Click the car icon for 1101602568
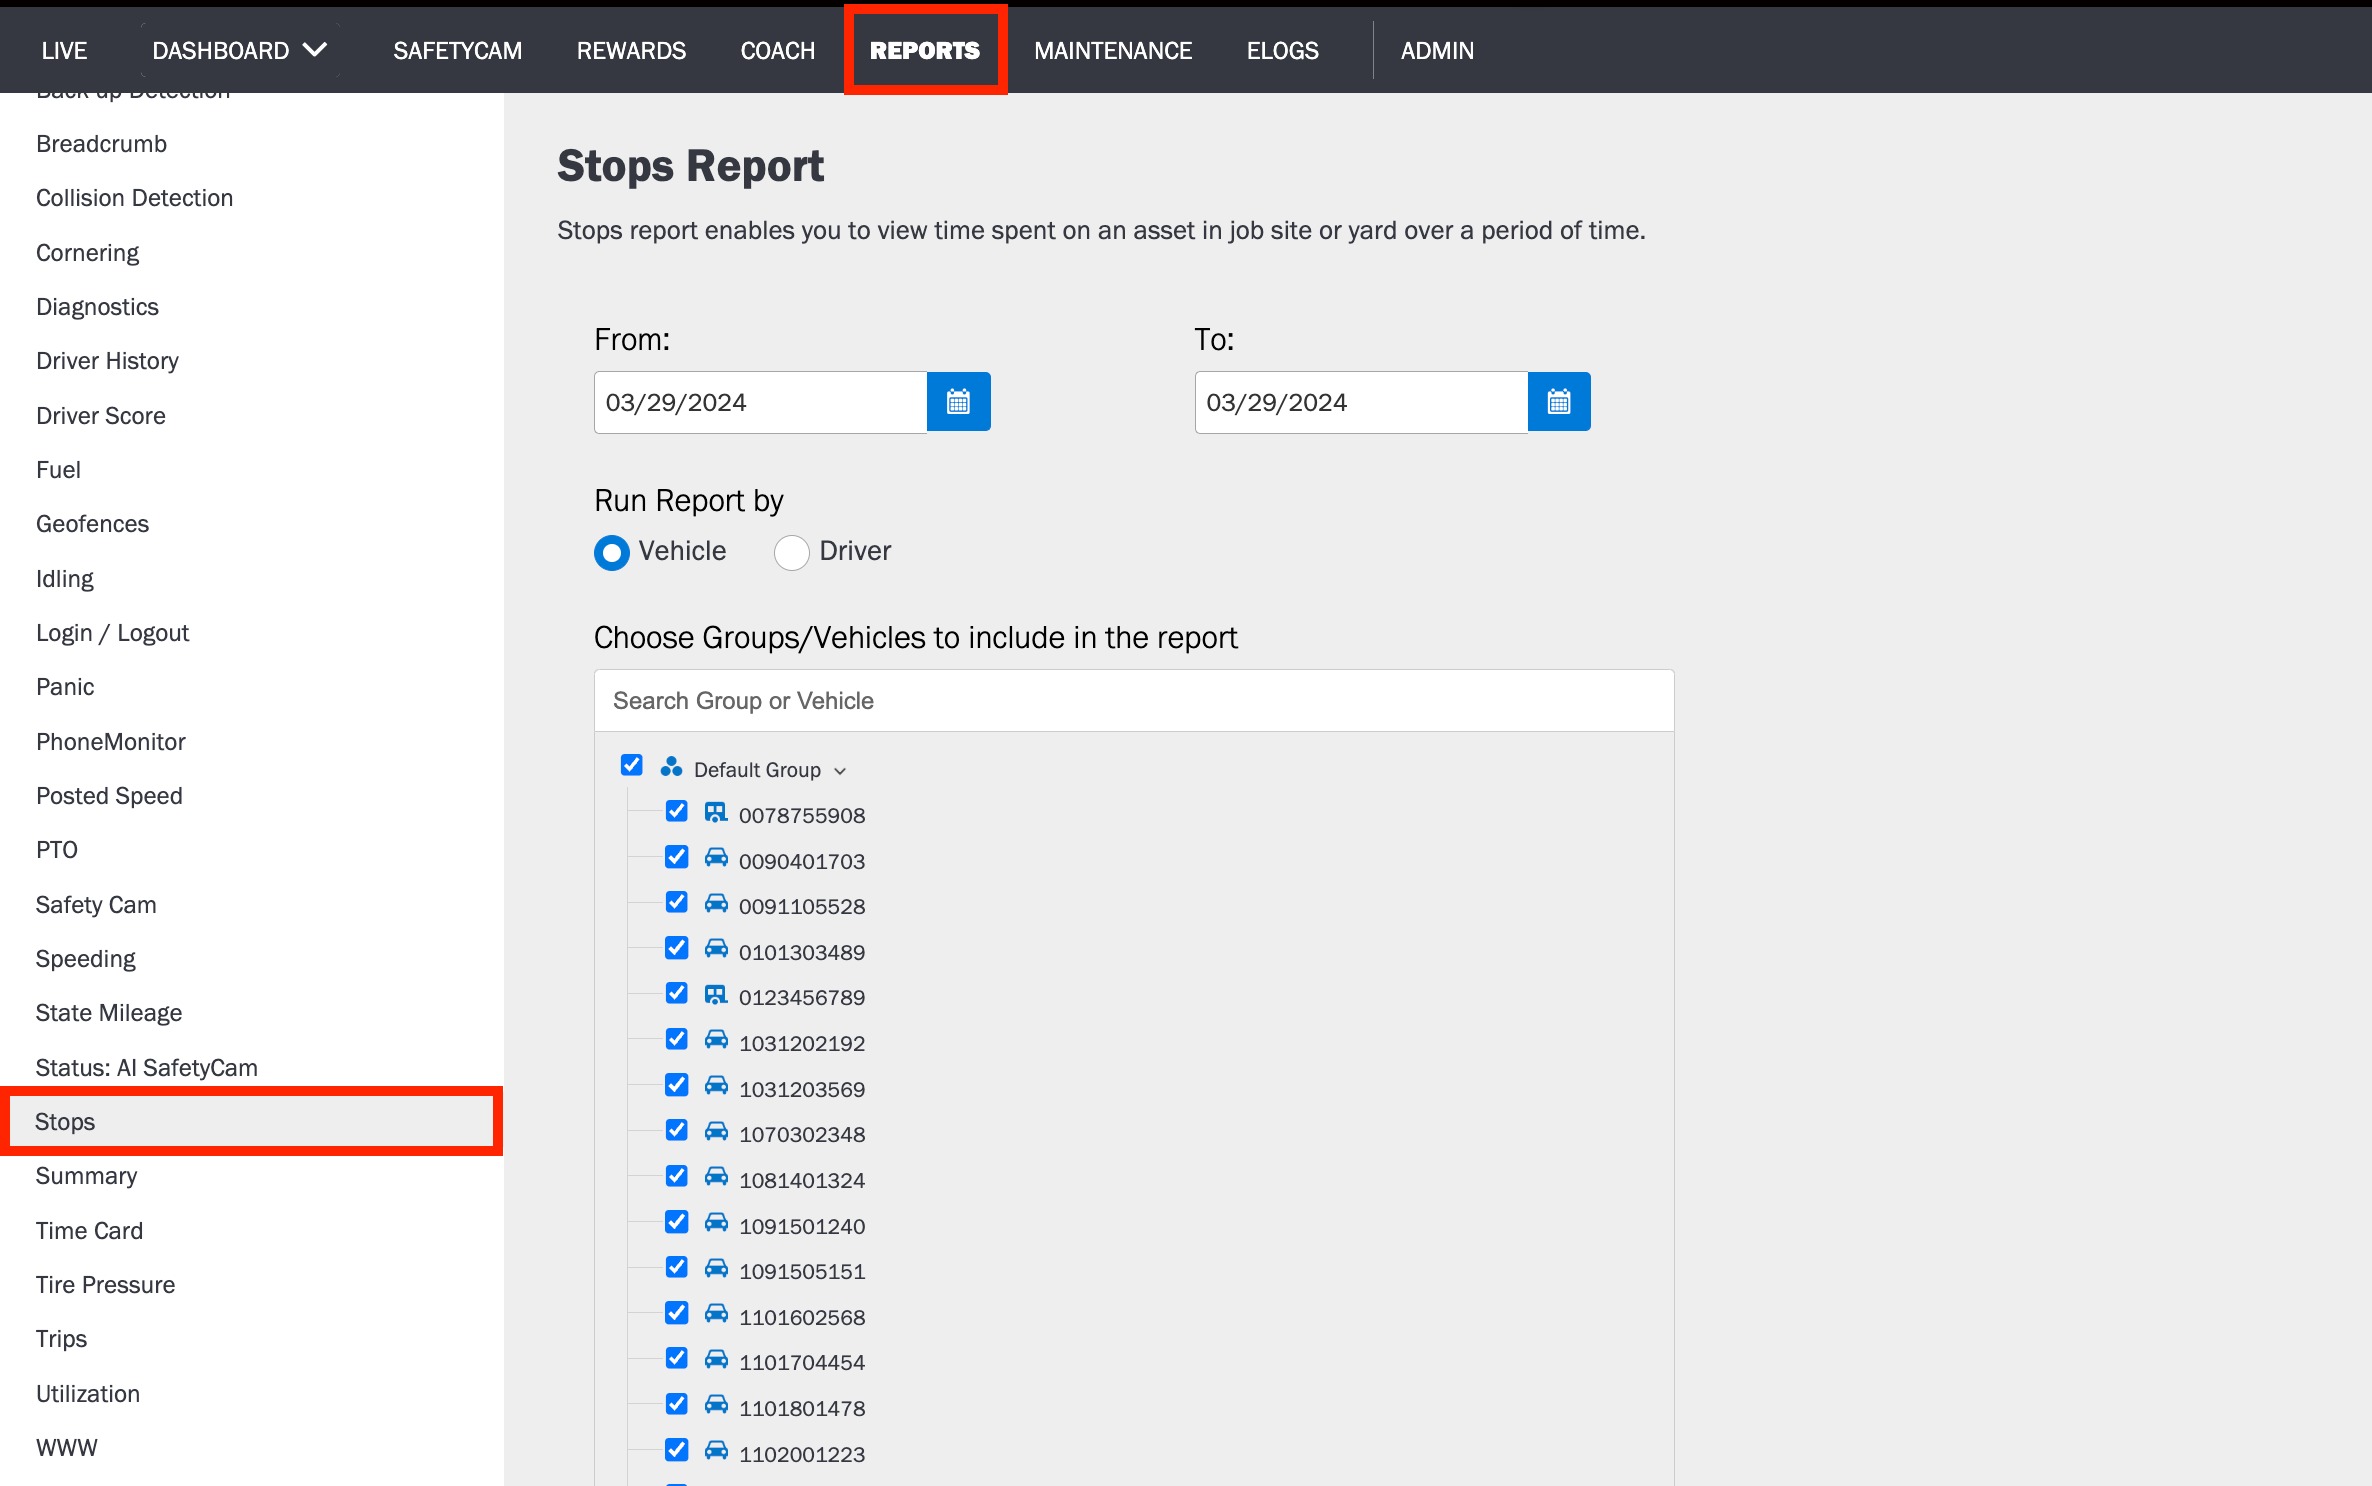The image size is (2372, 1486). 716,1314
